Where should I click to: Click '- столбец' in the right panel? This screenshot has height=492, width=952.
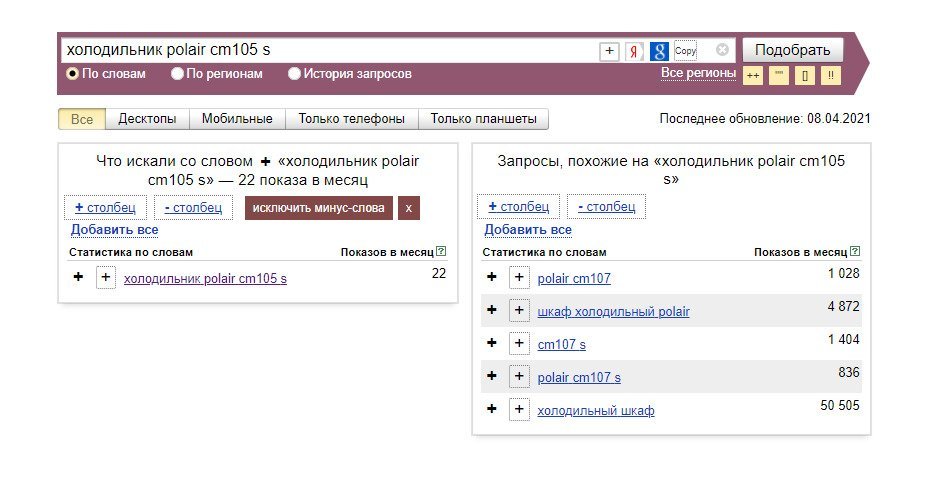[x=607, y=207]
